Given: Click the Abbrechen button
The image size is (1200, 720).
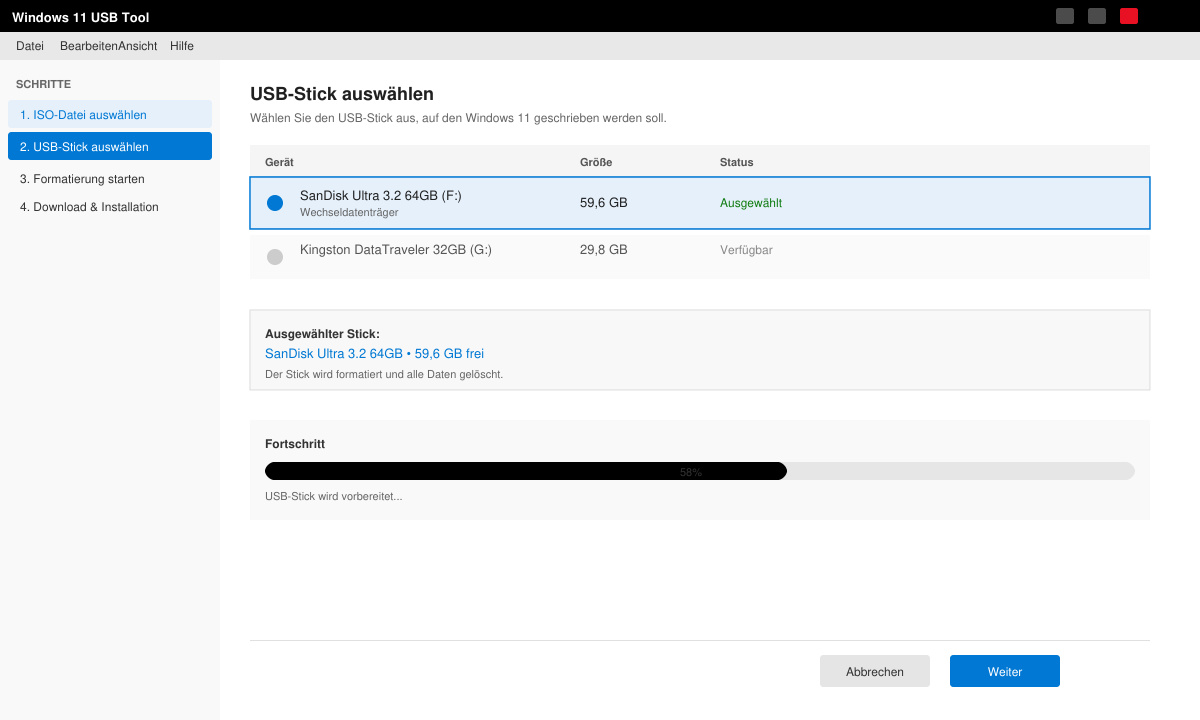Looking at the screenshot, I should point(875,672).
